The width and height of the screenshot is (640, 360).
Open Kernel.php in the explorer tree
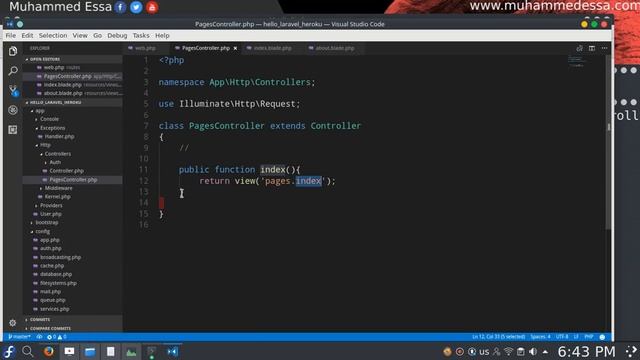57,196
